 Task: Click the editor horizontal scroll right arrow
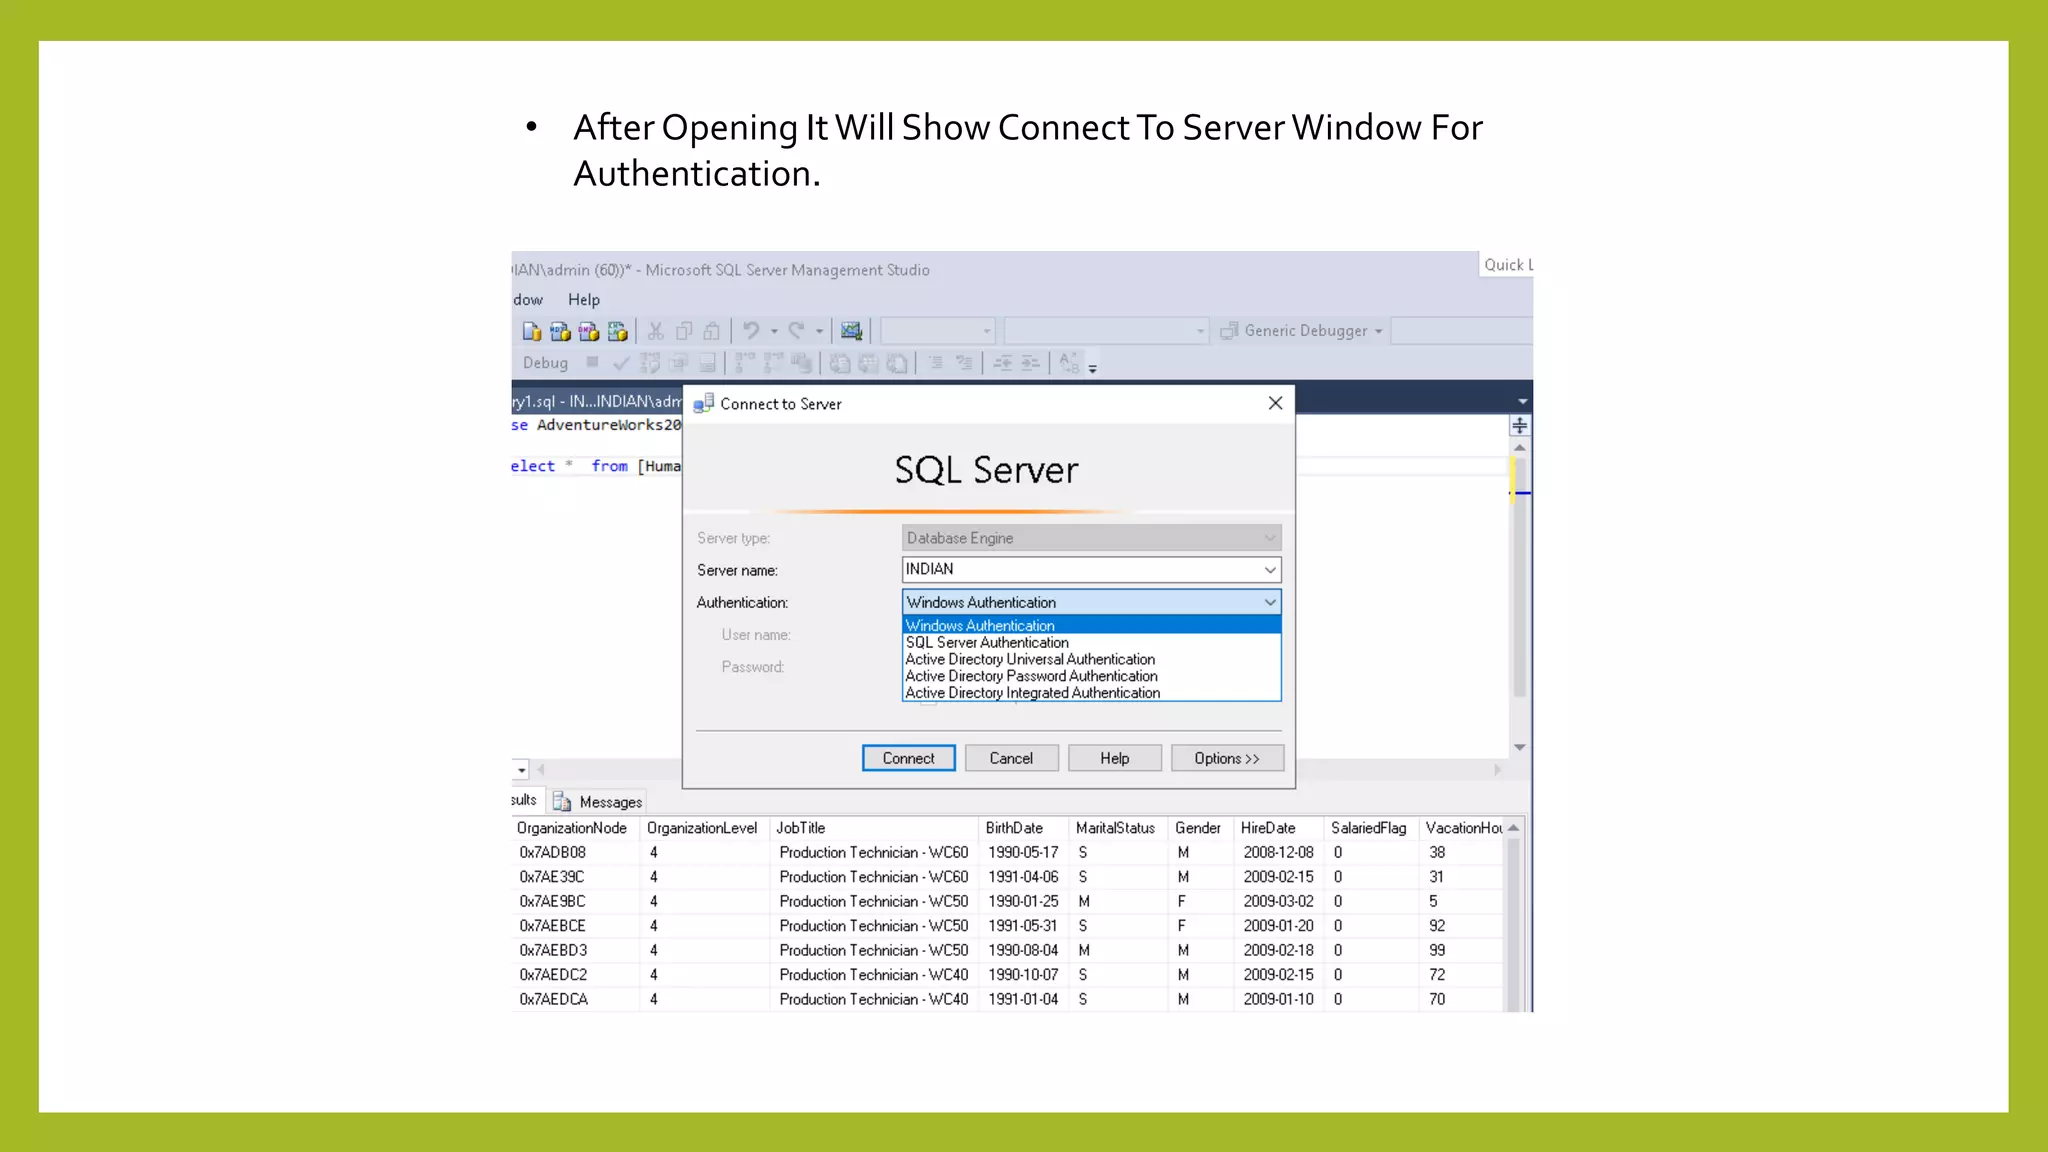pos(1497,770)
